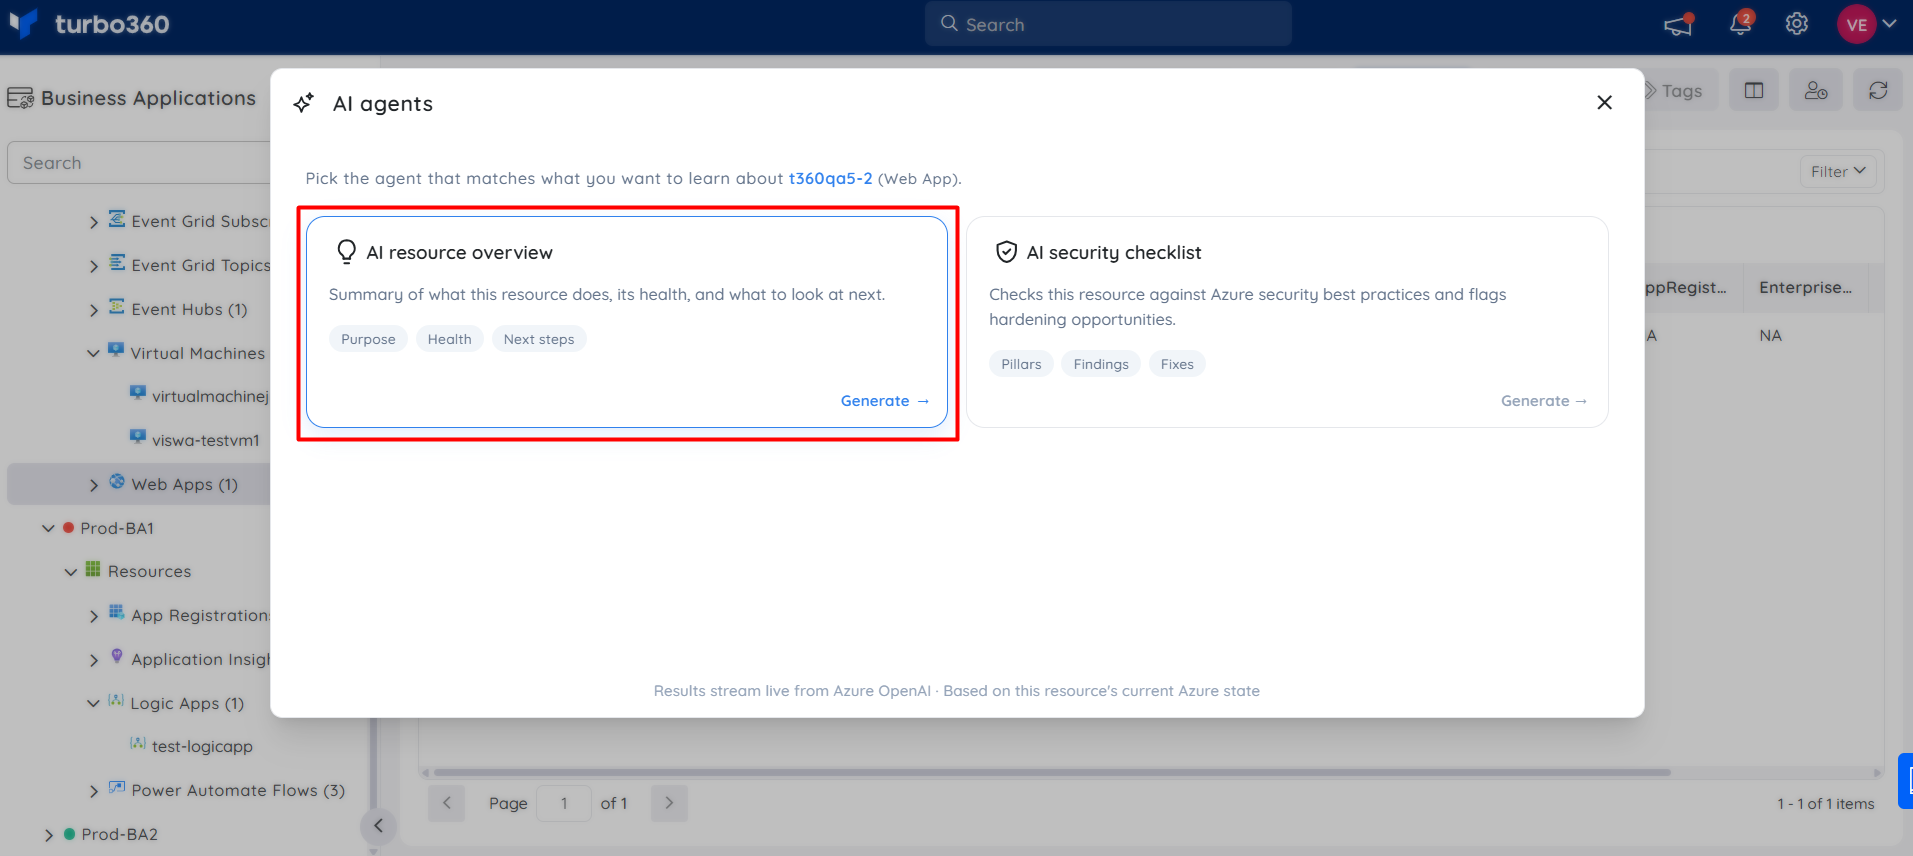The image size is (1913, 856).
Task: Open the Filter dropdown
Action: pos(1838,171)
